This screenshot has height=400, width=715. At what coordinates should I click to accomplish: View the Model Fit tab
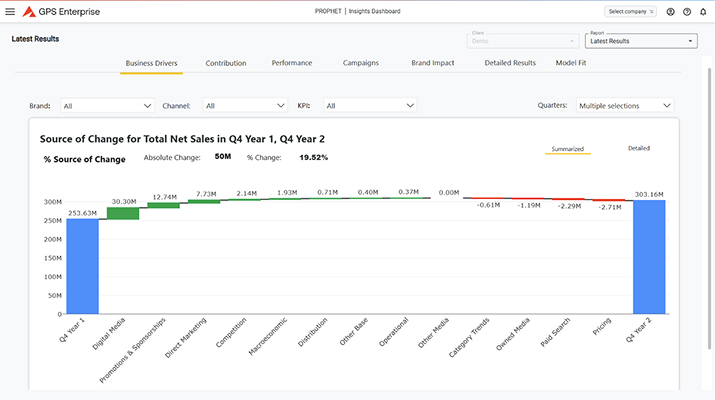(573, 63)
